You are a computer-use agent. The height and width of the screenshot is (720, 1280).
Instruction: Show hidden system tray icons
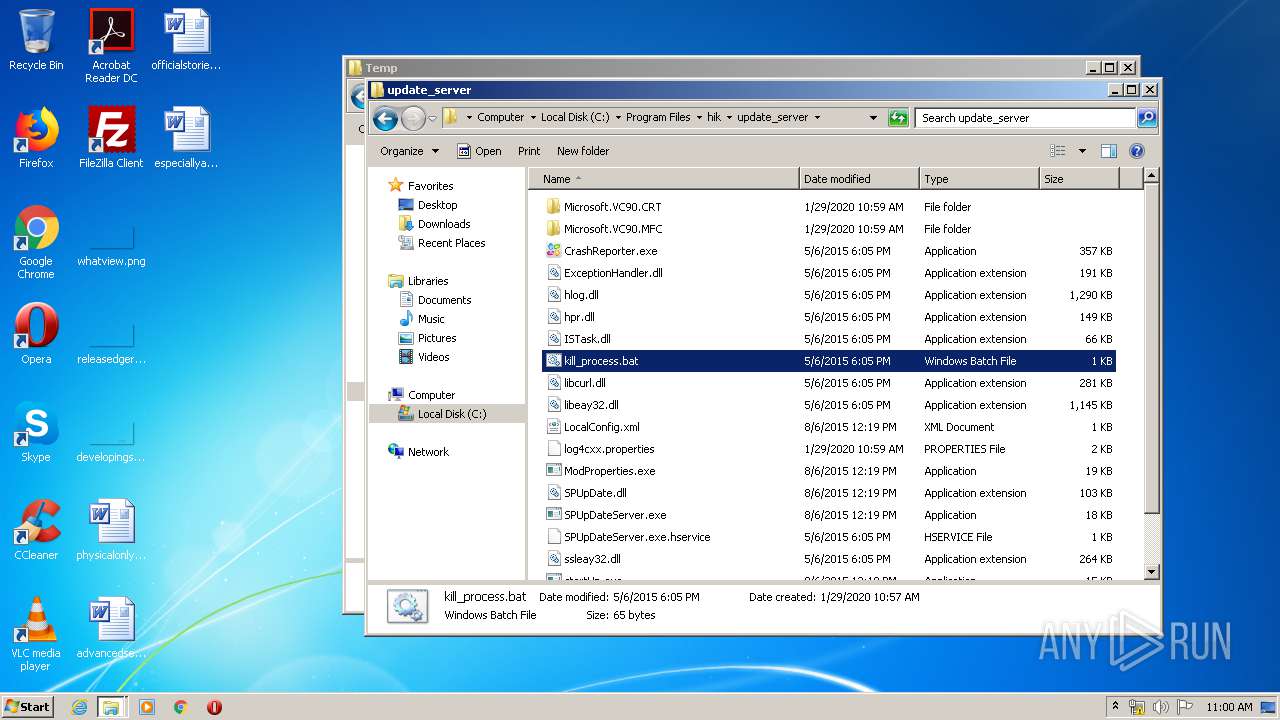(x=1115, y=707)
